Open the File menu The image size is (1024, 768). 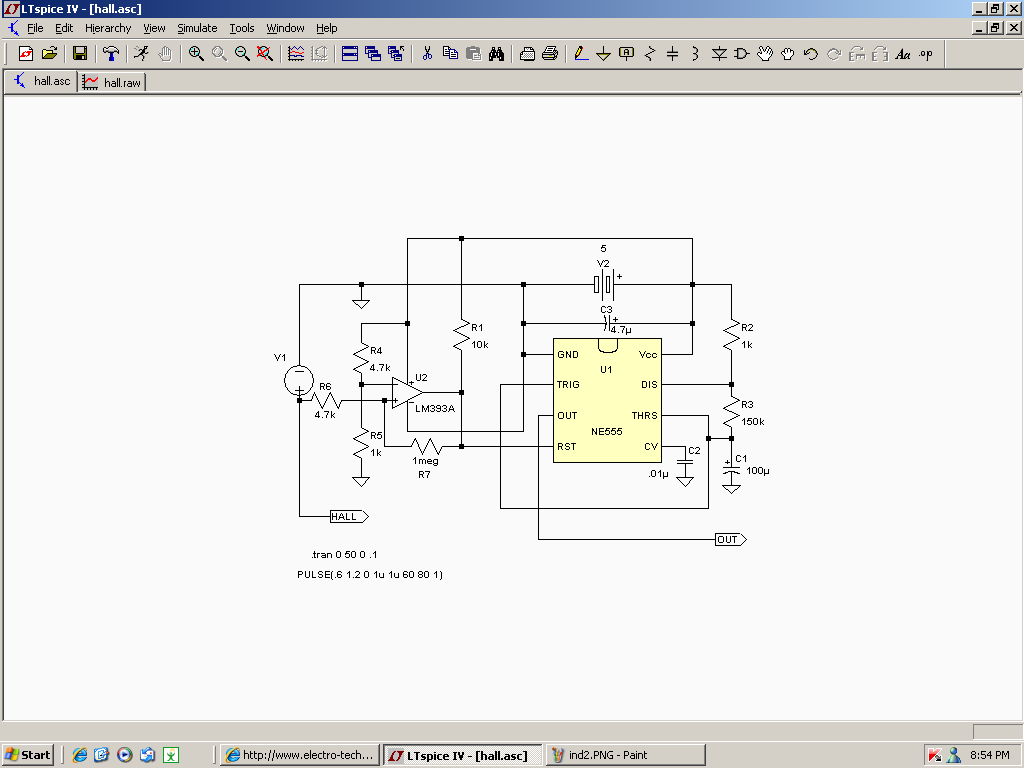(x=35, y=28)
